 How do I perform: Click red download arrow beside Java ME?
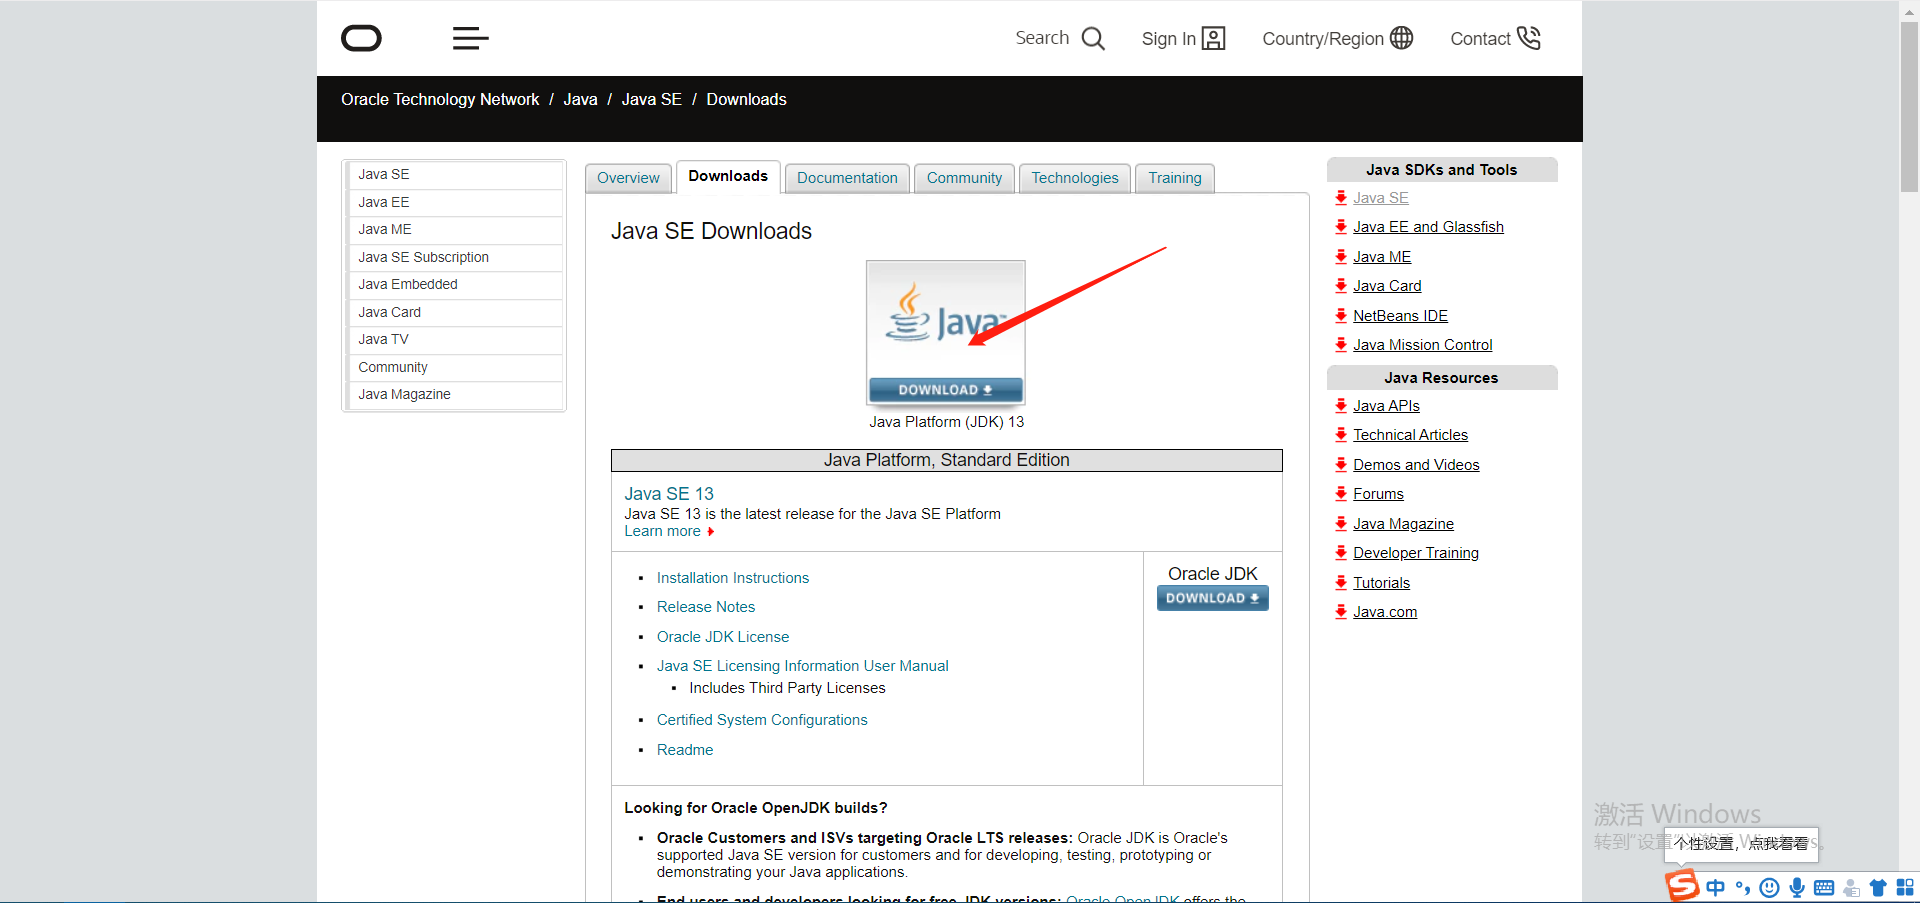tap(1341, 257)
